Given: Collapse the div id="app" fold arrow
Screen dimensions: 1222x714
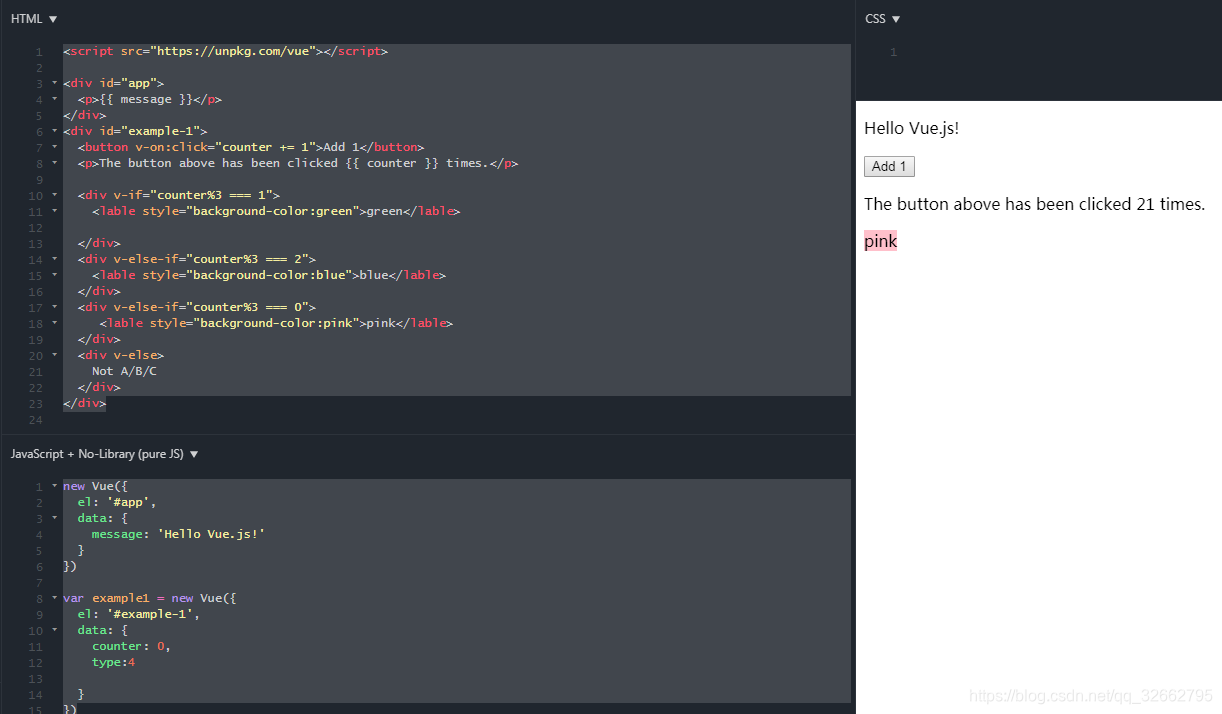Looking at the screenshot, I should point(54,83).
